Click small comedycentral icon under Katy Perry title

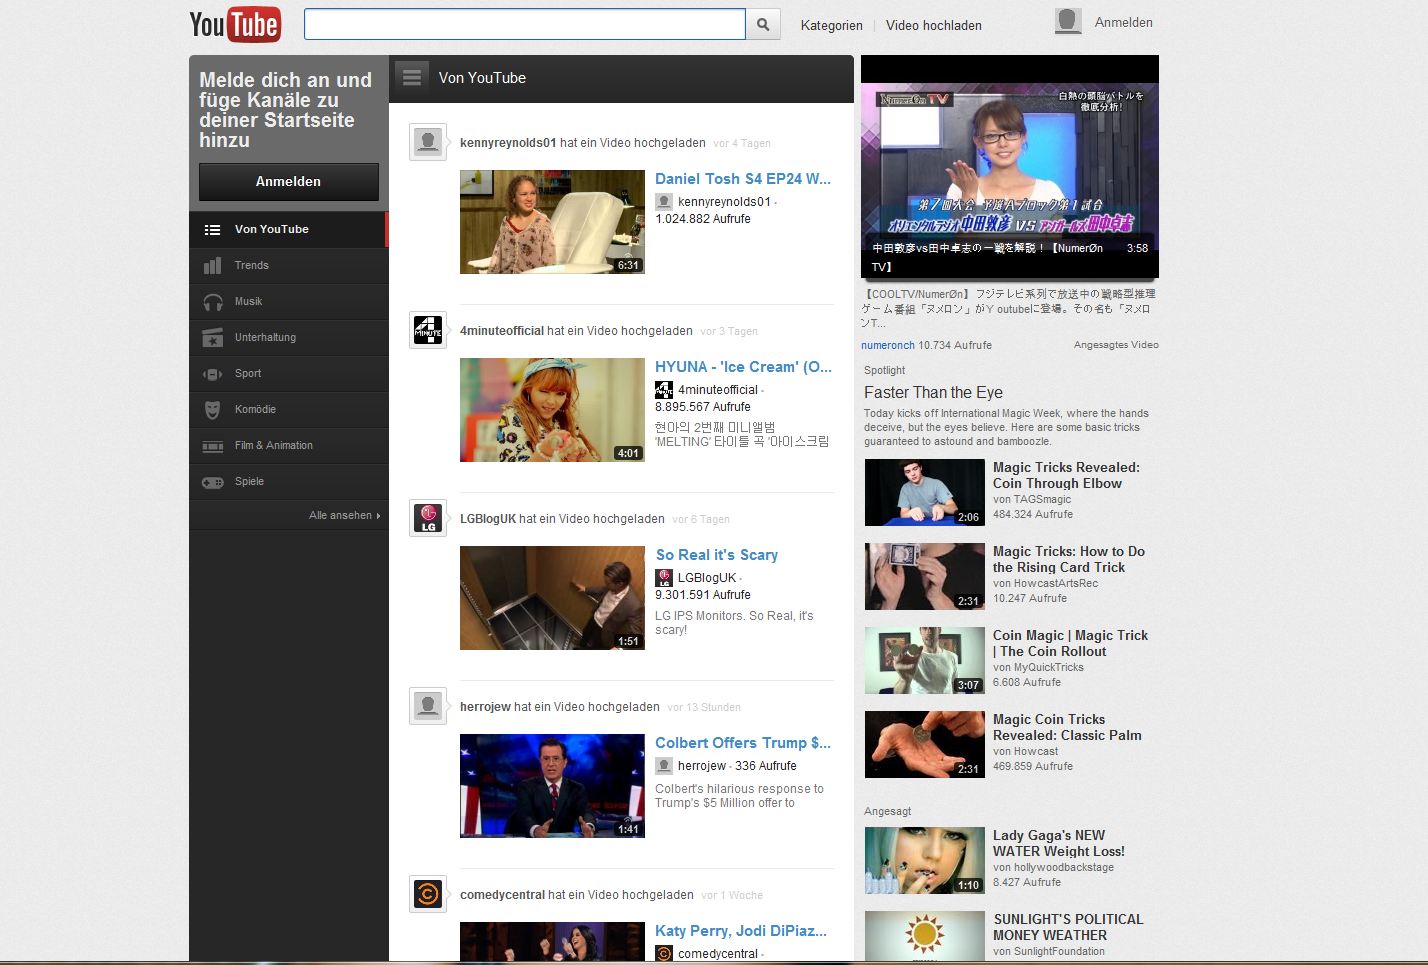coord(664,954)
